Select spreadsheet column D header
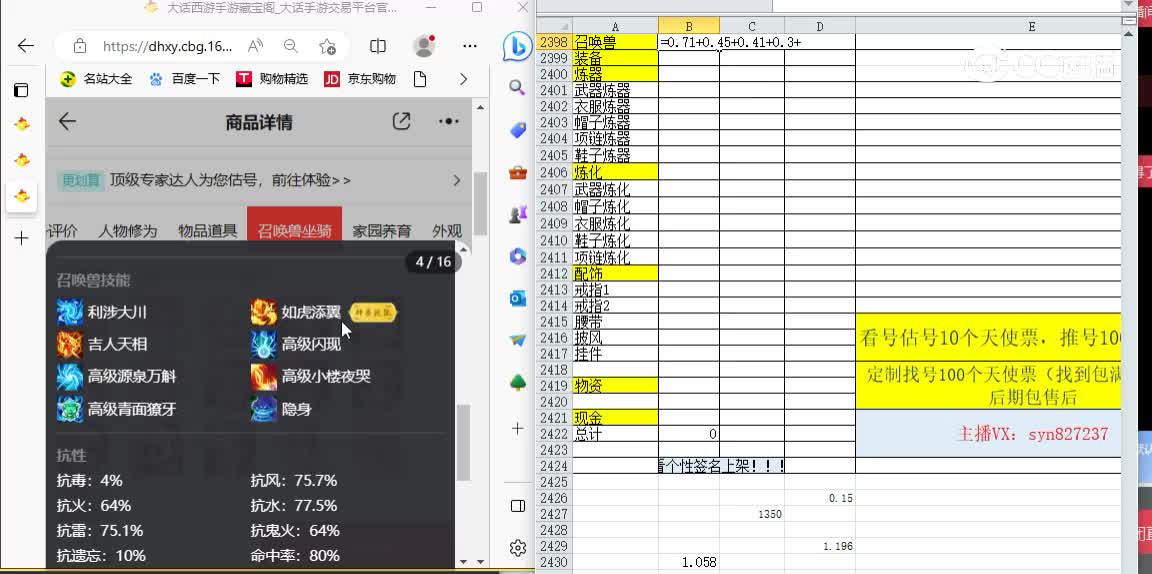Viewport: 1152px width, 574px height. coord(820,26)
